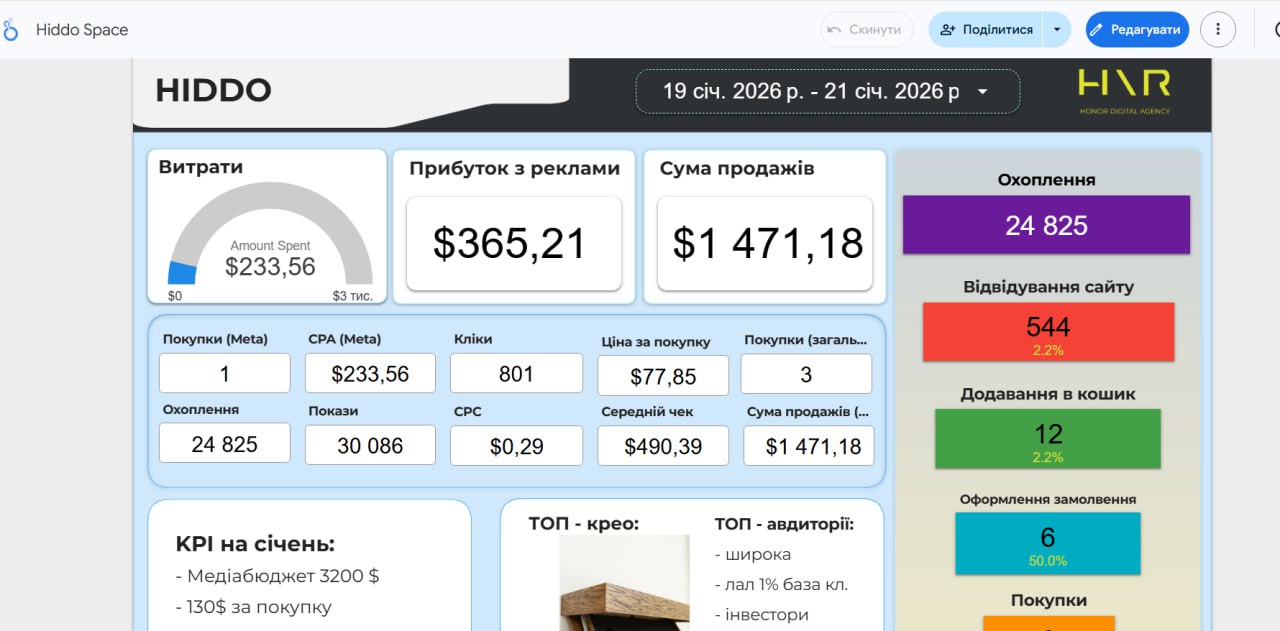Viewport: 1280px width, 631px height.
Task: Click the Покази value 30 086
Action: click(x=370, y=445)
